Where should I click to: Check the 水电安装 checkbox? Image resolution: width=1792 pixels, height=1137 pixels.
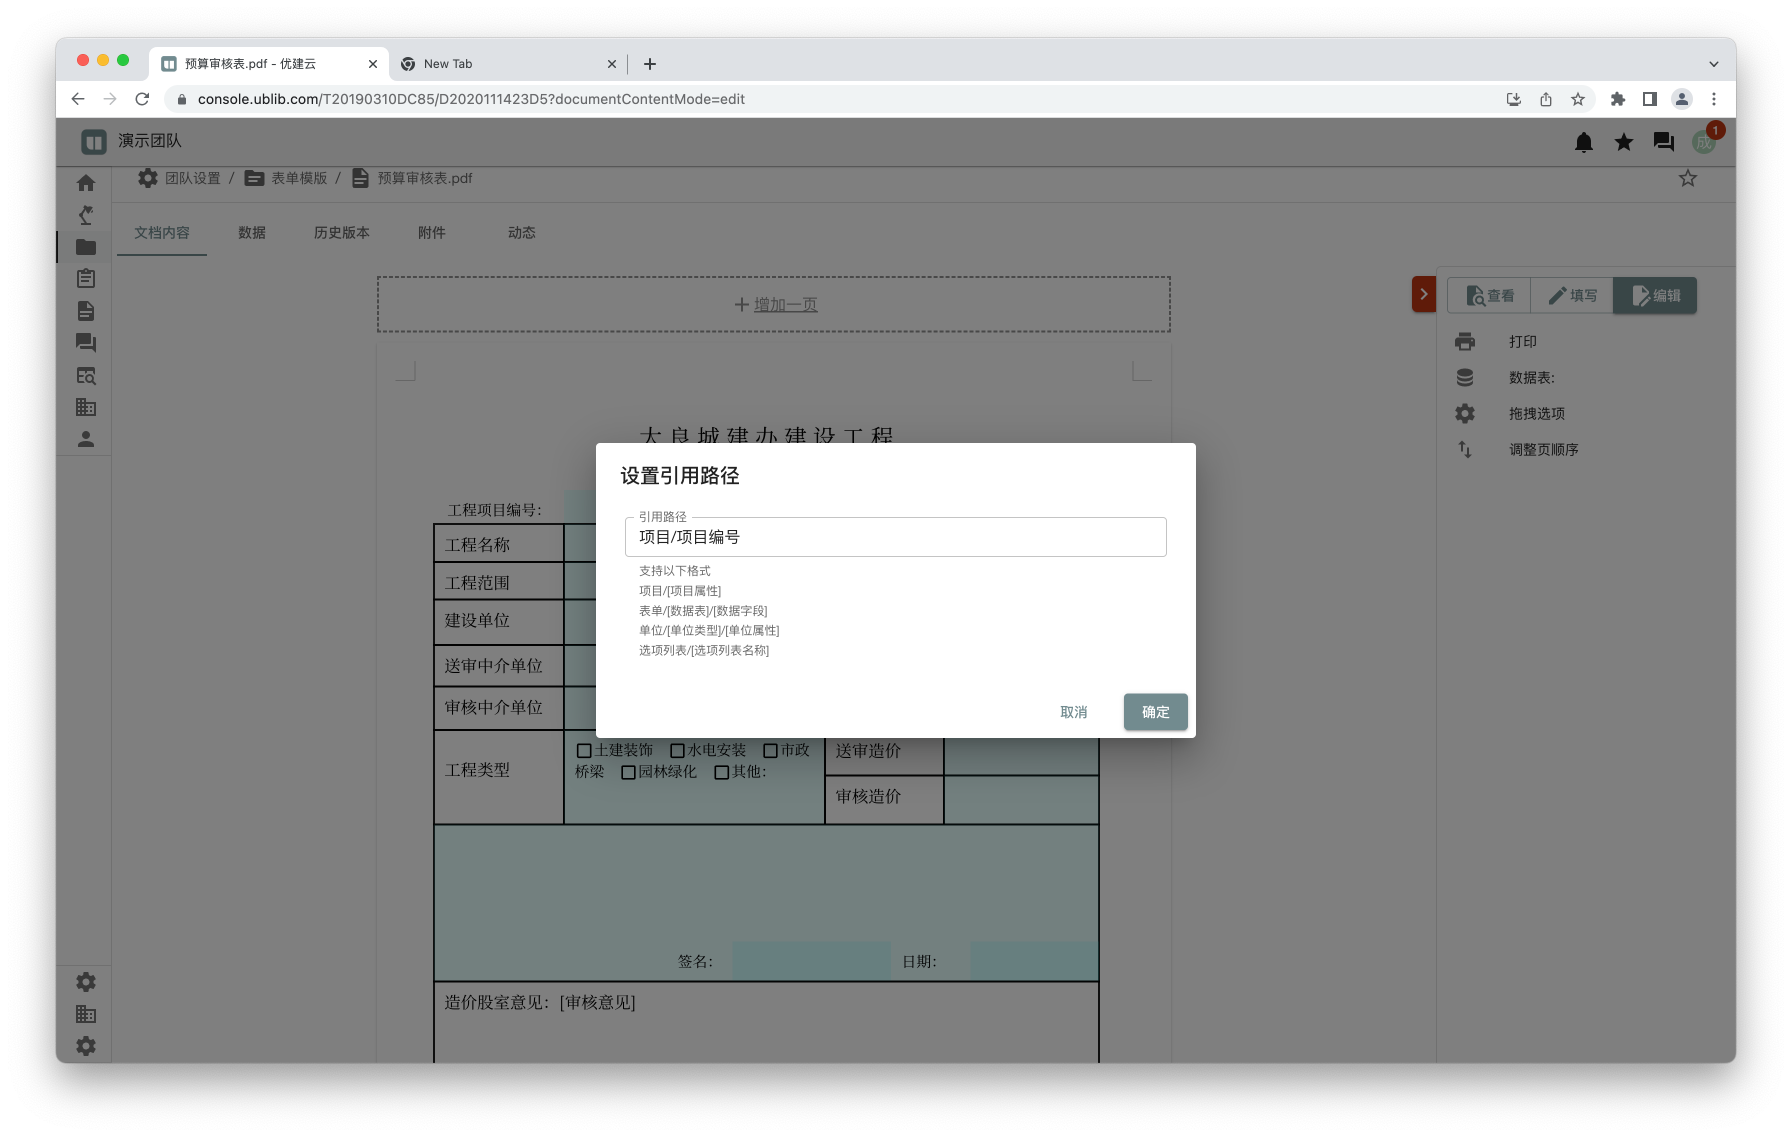pos(677,751)
